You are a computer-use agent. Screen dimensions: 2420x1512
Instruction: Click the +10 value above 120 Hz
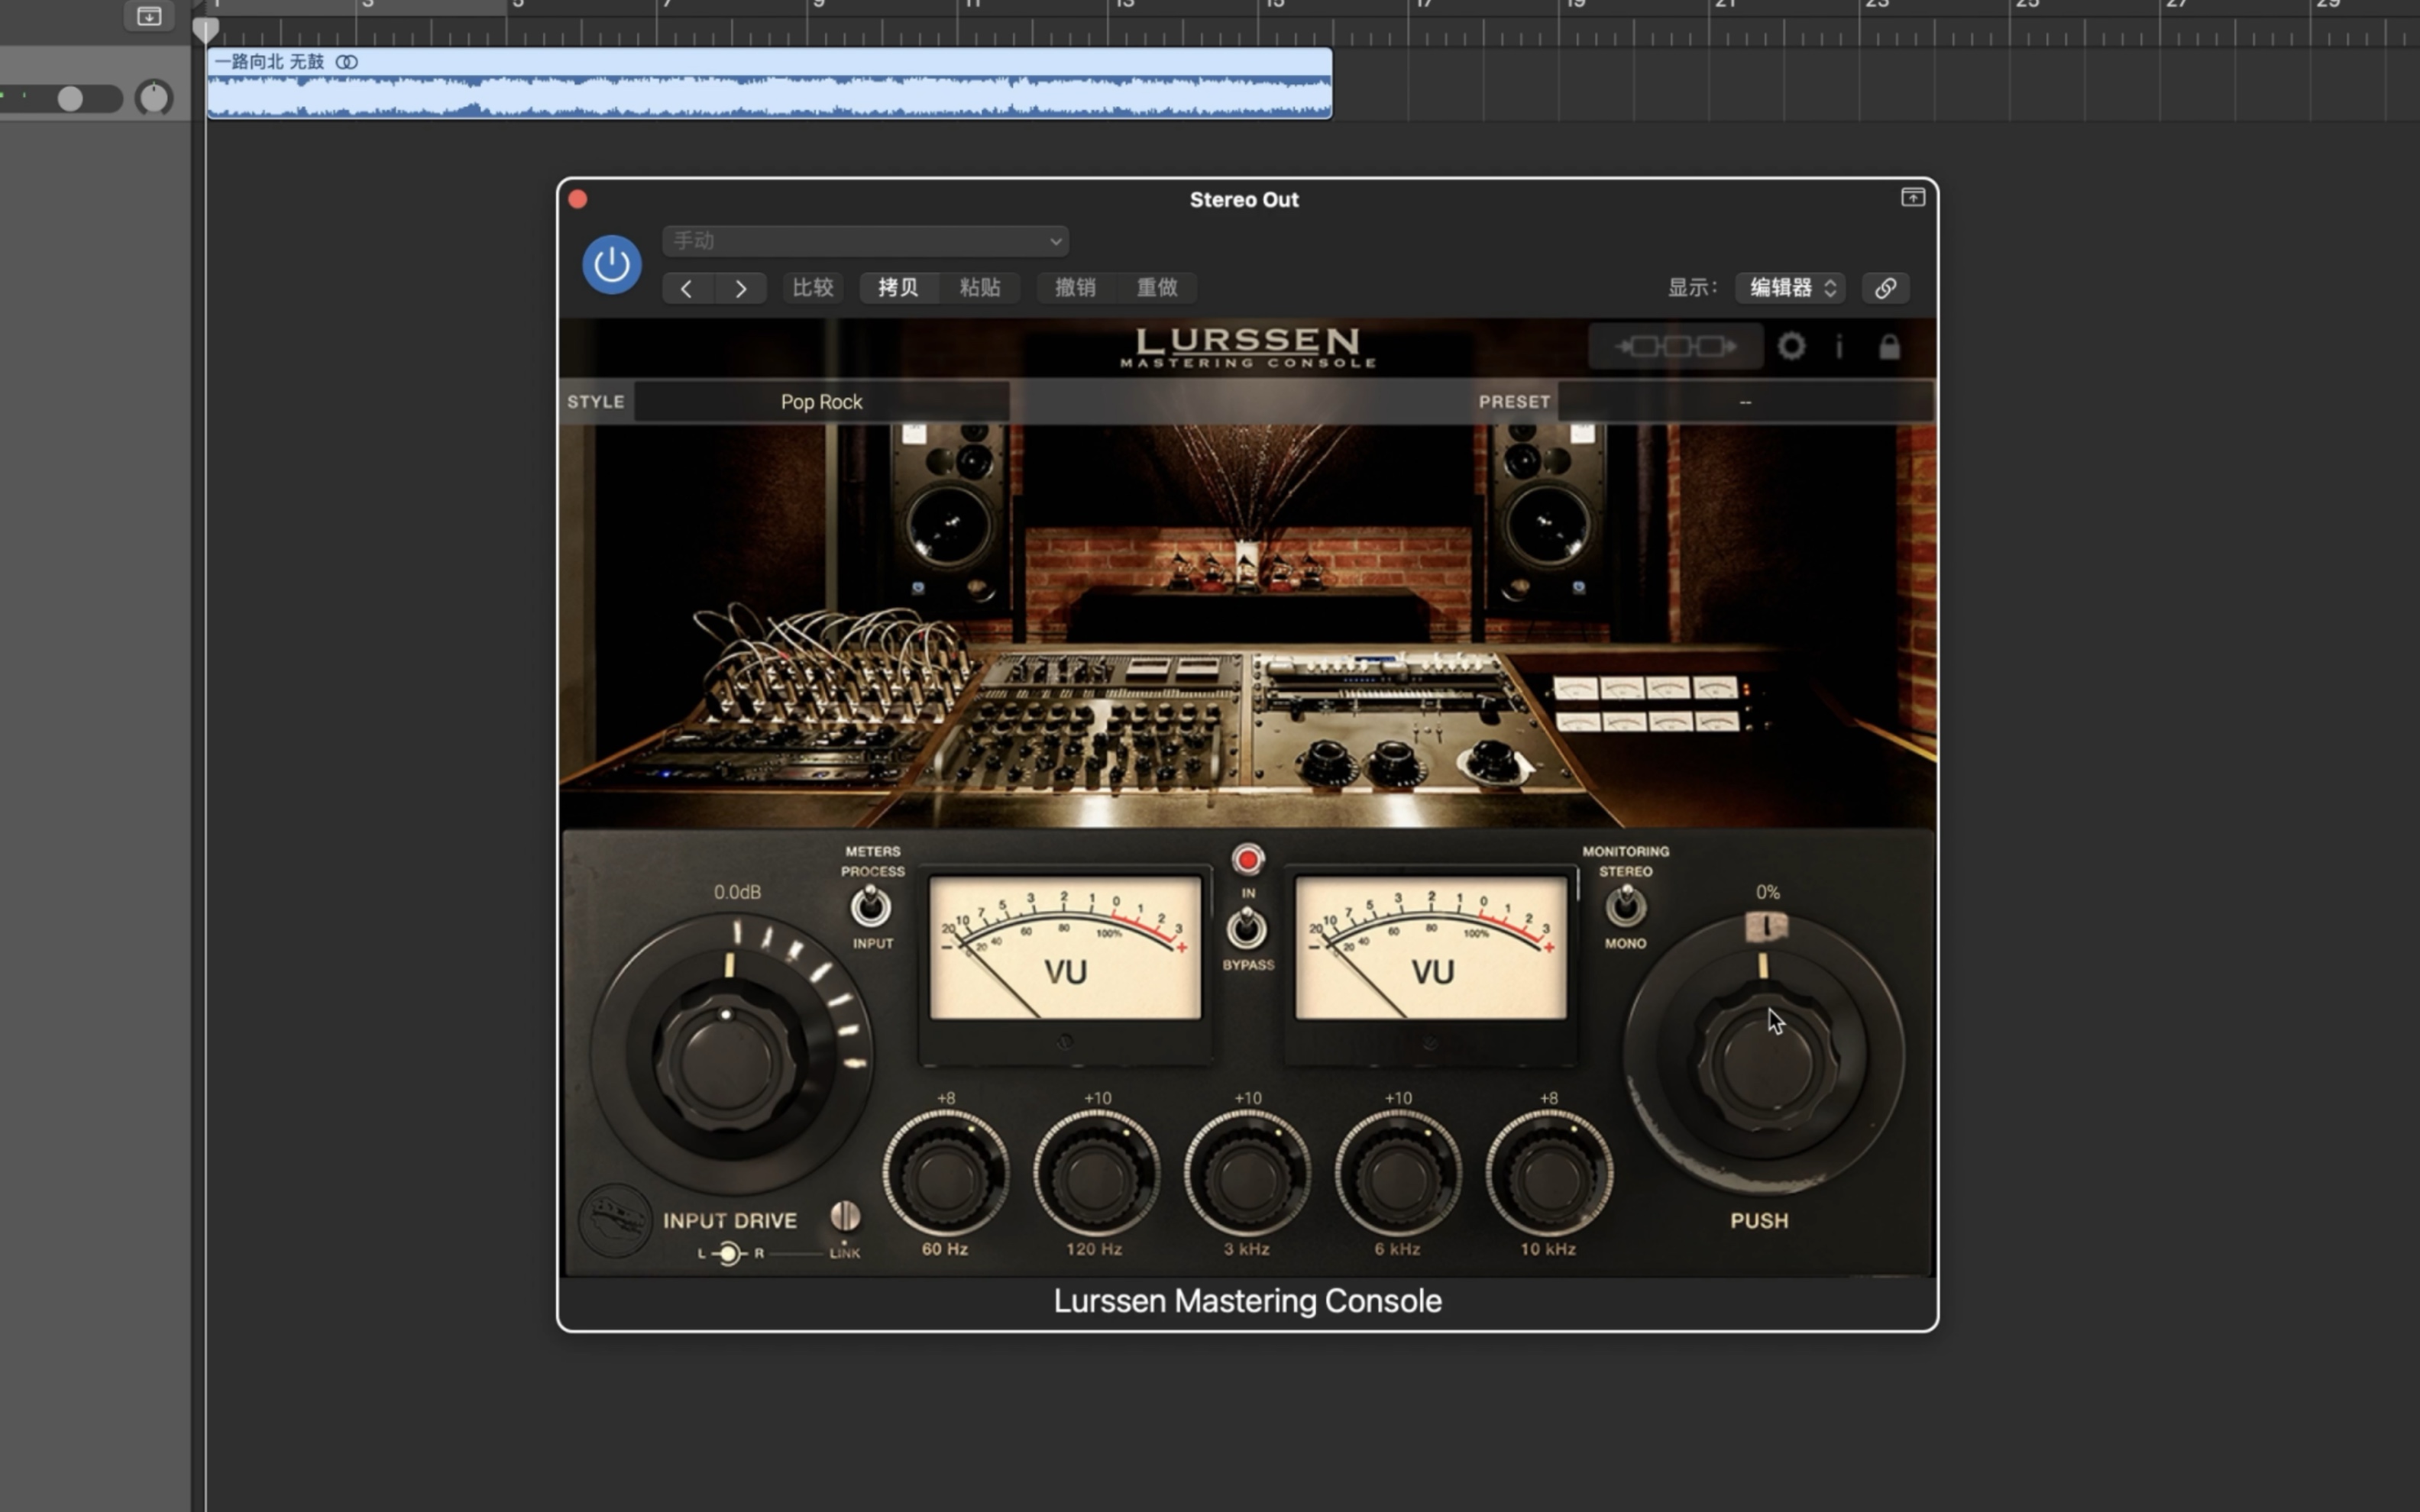[1097, 1098]
